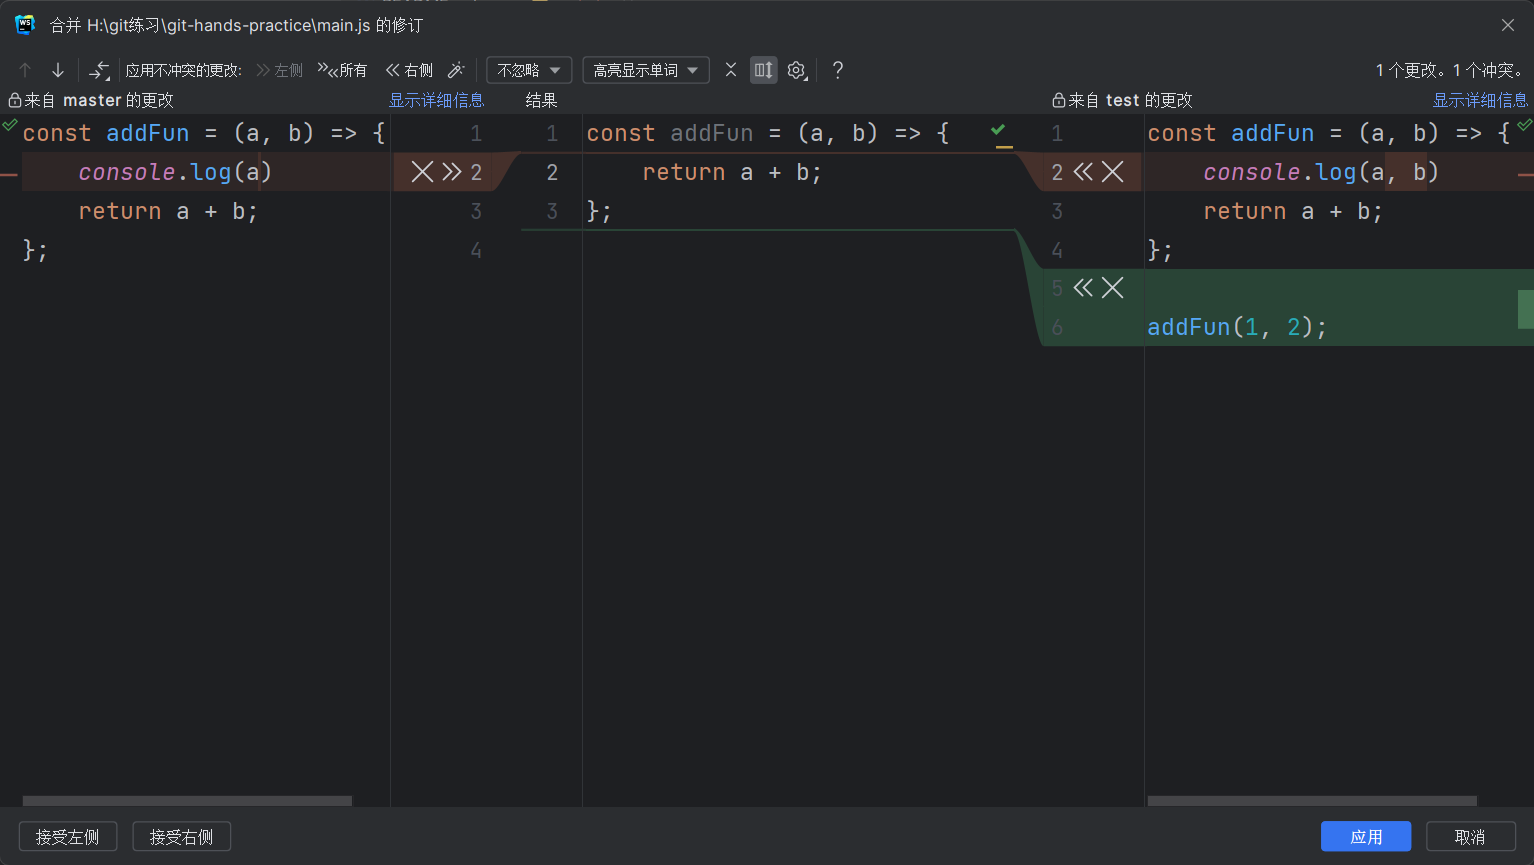
Task: Click return a + b; in result pane
Action: pyautogui.click(x=732, y=172)
